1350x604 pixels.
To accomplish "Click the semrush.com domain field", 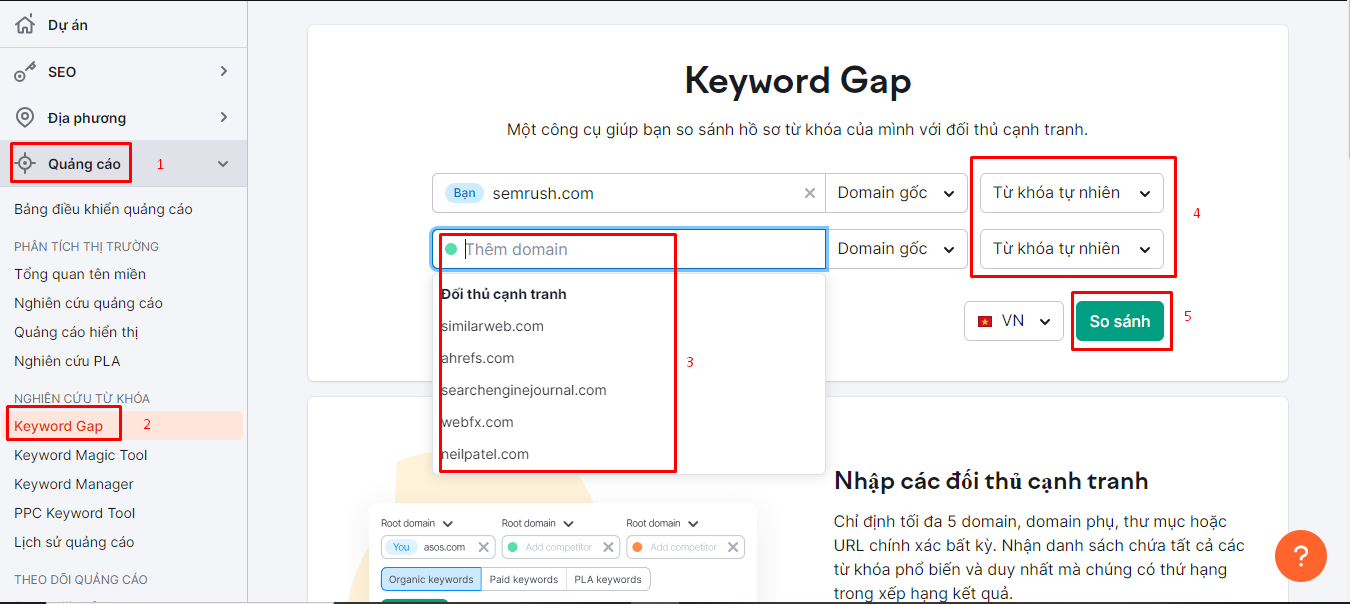I will (629, 193).
